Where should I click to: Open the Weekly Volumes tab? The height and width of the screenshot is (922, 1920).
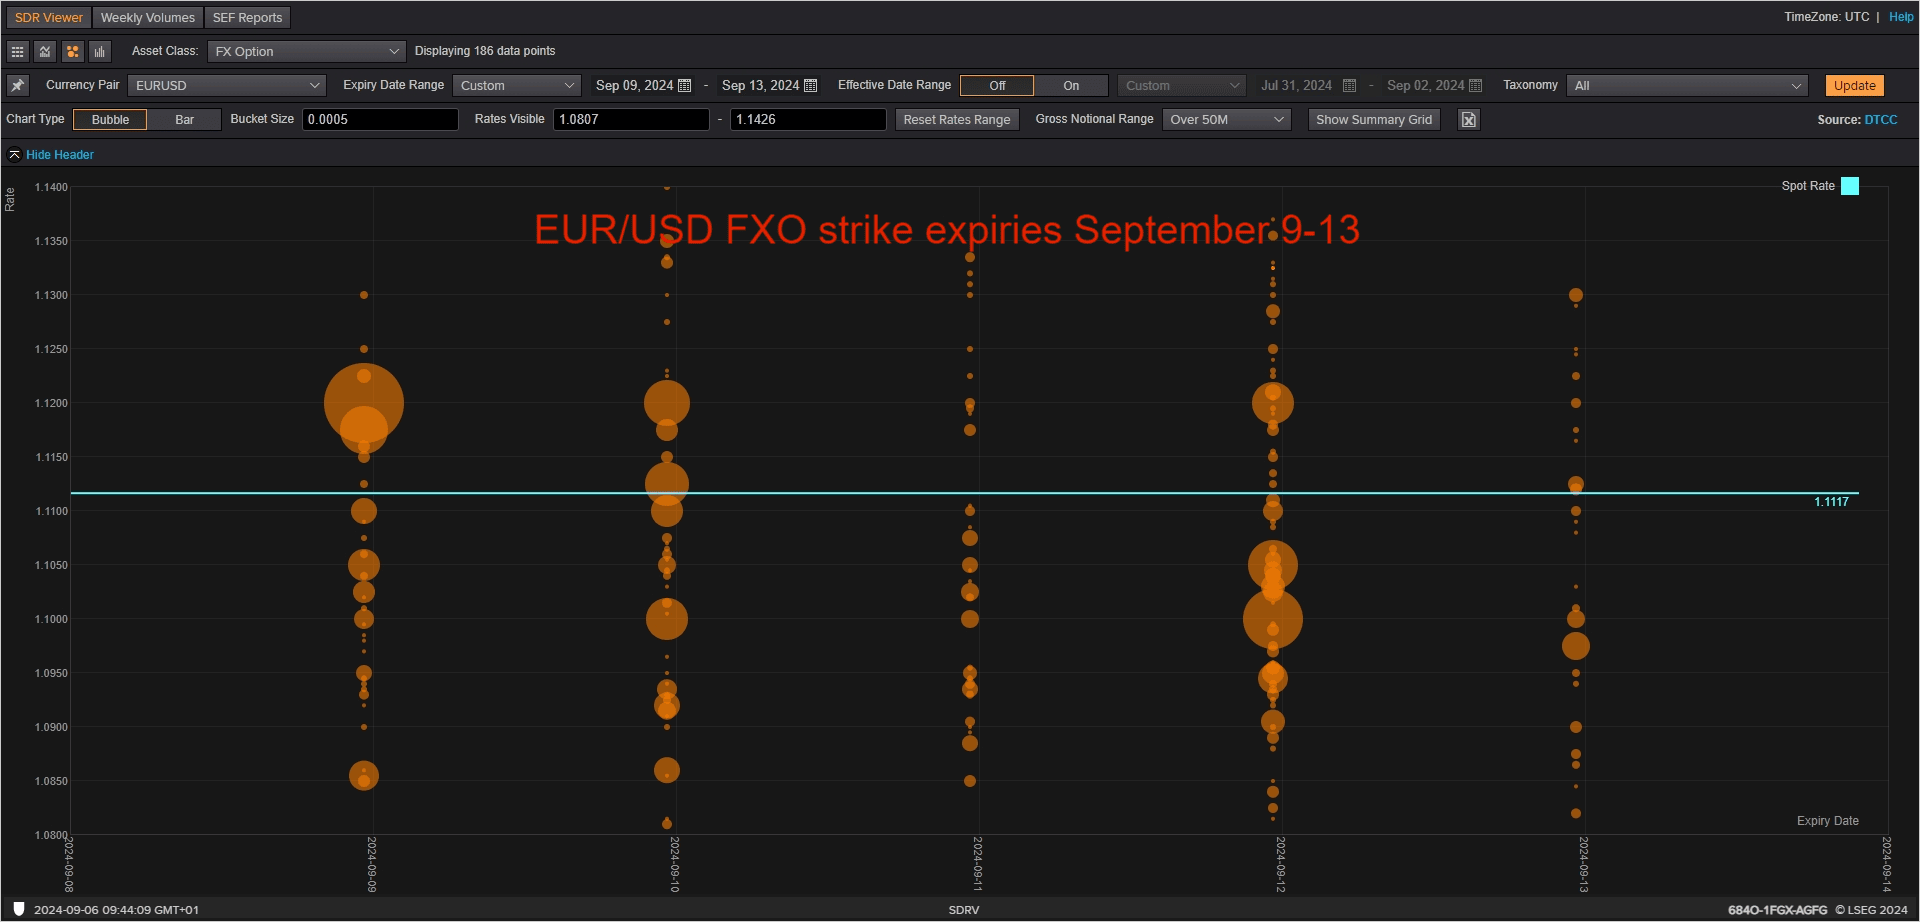(x=148, y=18)
